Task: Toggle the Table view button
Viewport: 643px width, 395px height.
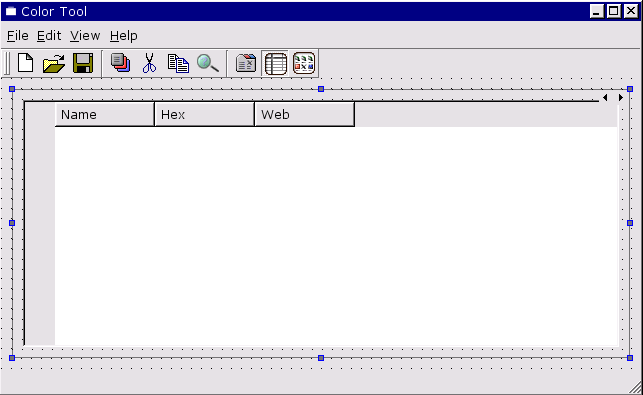Action: click(x=276, y=64)
